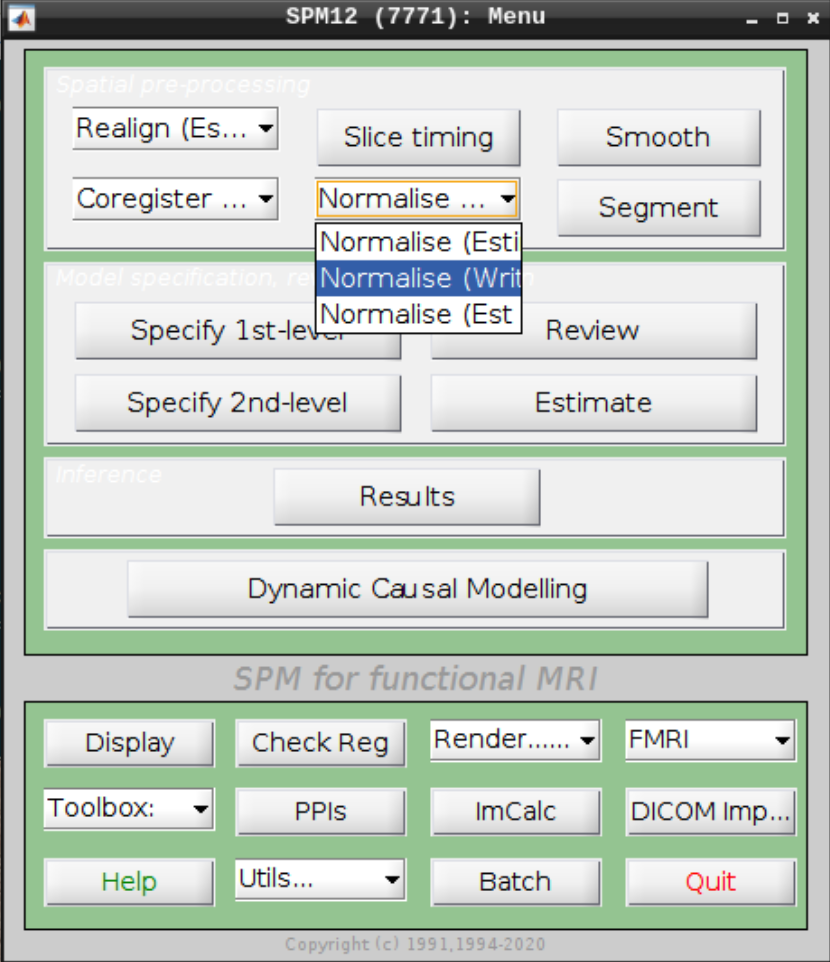Choose the highlighted Normalise (Writ option
This screenshot has height=962, width=830.
418,278
